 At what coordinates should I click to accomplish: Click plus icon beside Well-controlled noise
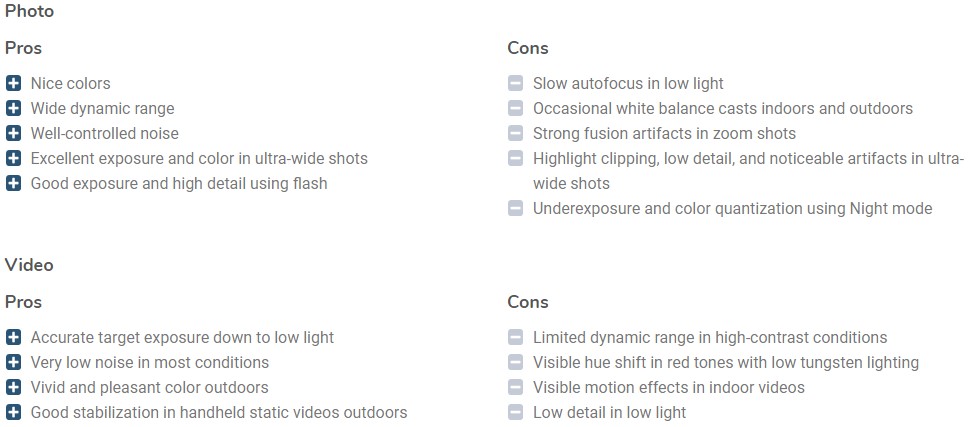13,133
